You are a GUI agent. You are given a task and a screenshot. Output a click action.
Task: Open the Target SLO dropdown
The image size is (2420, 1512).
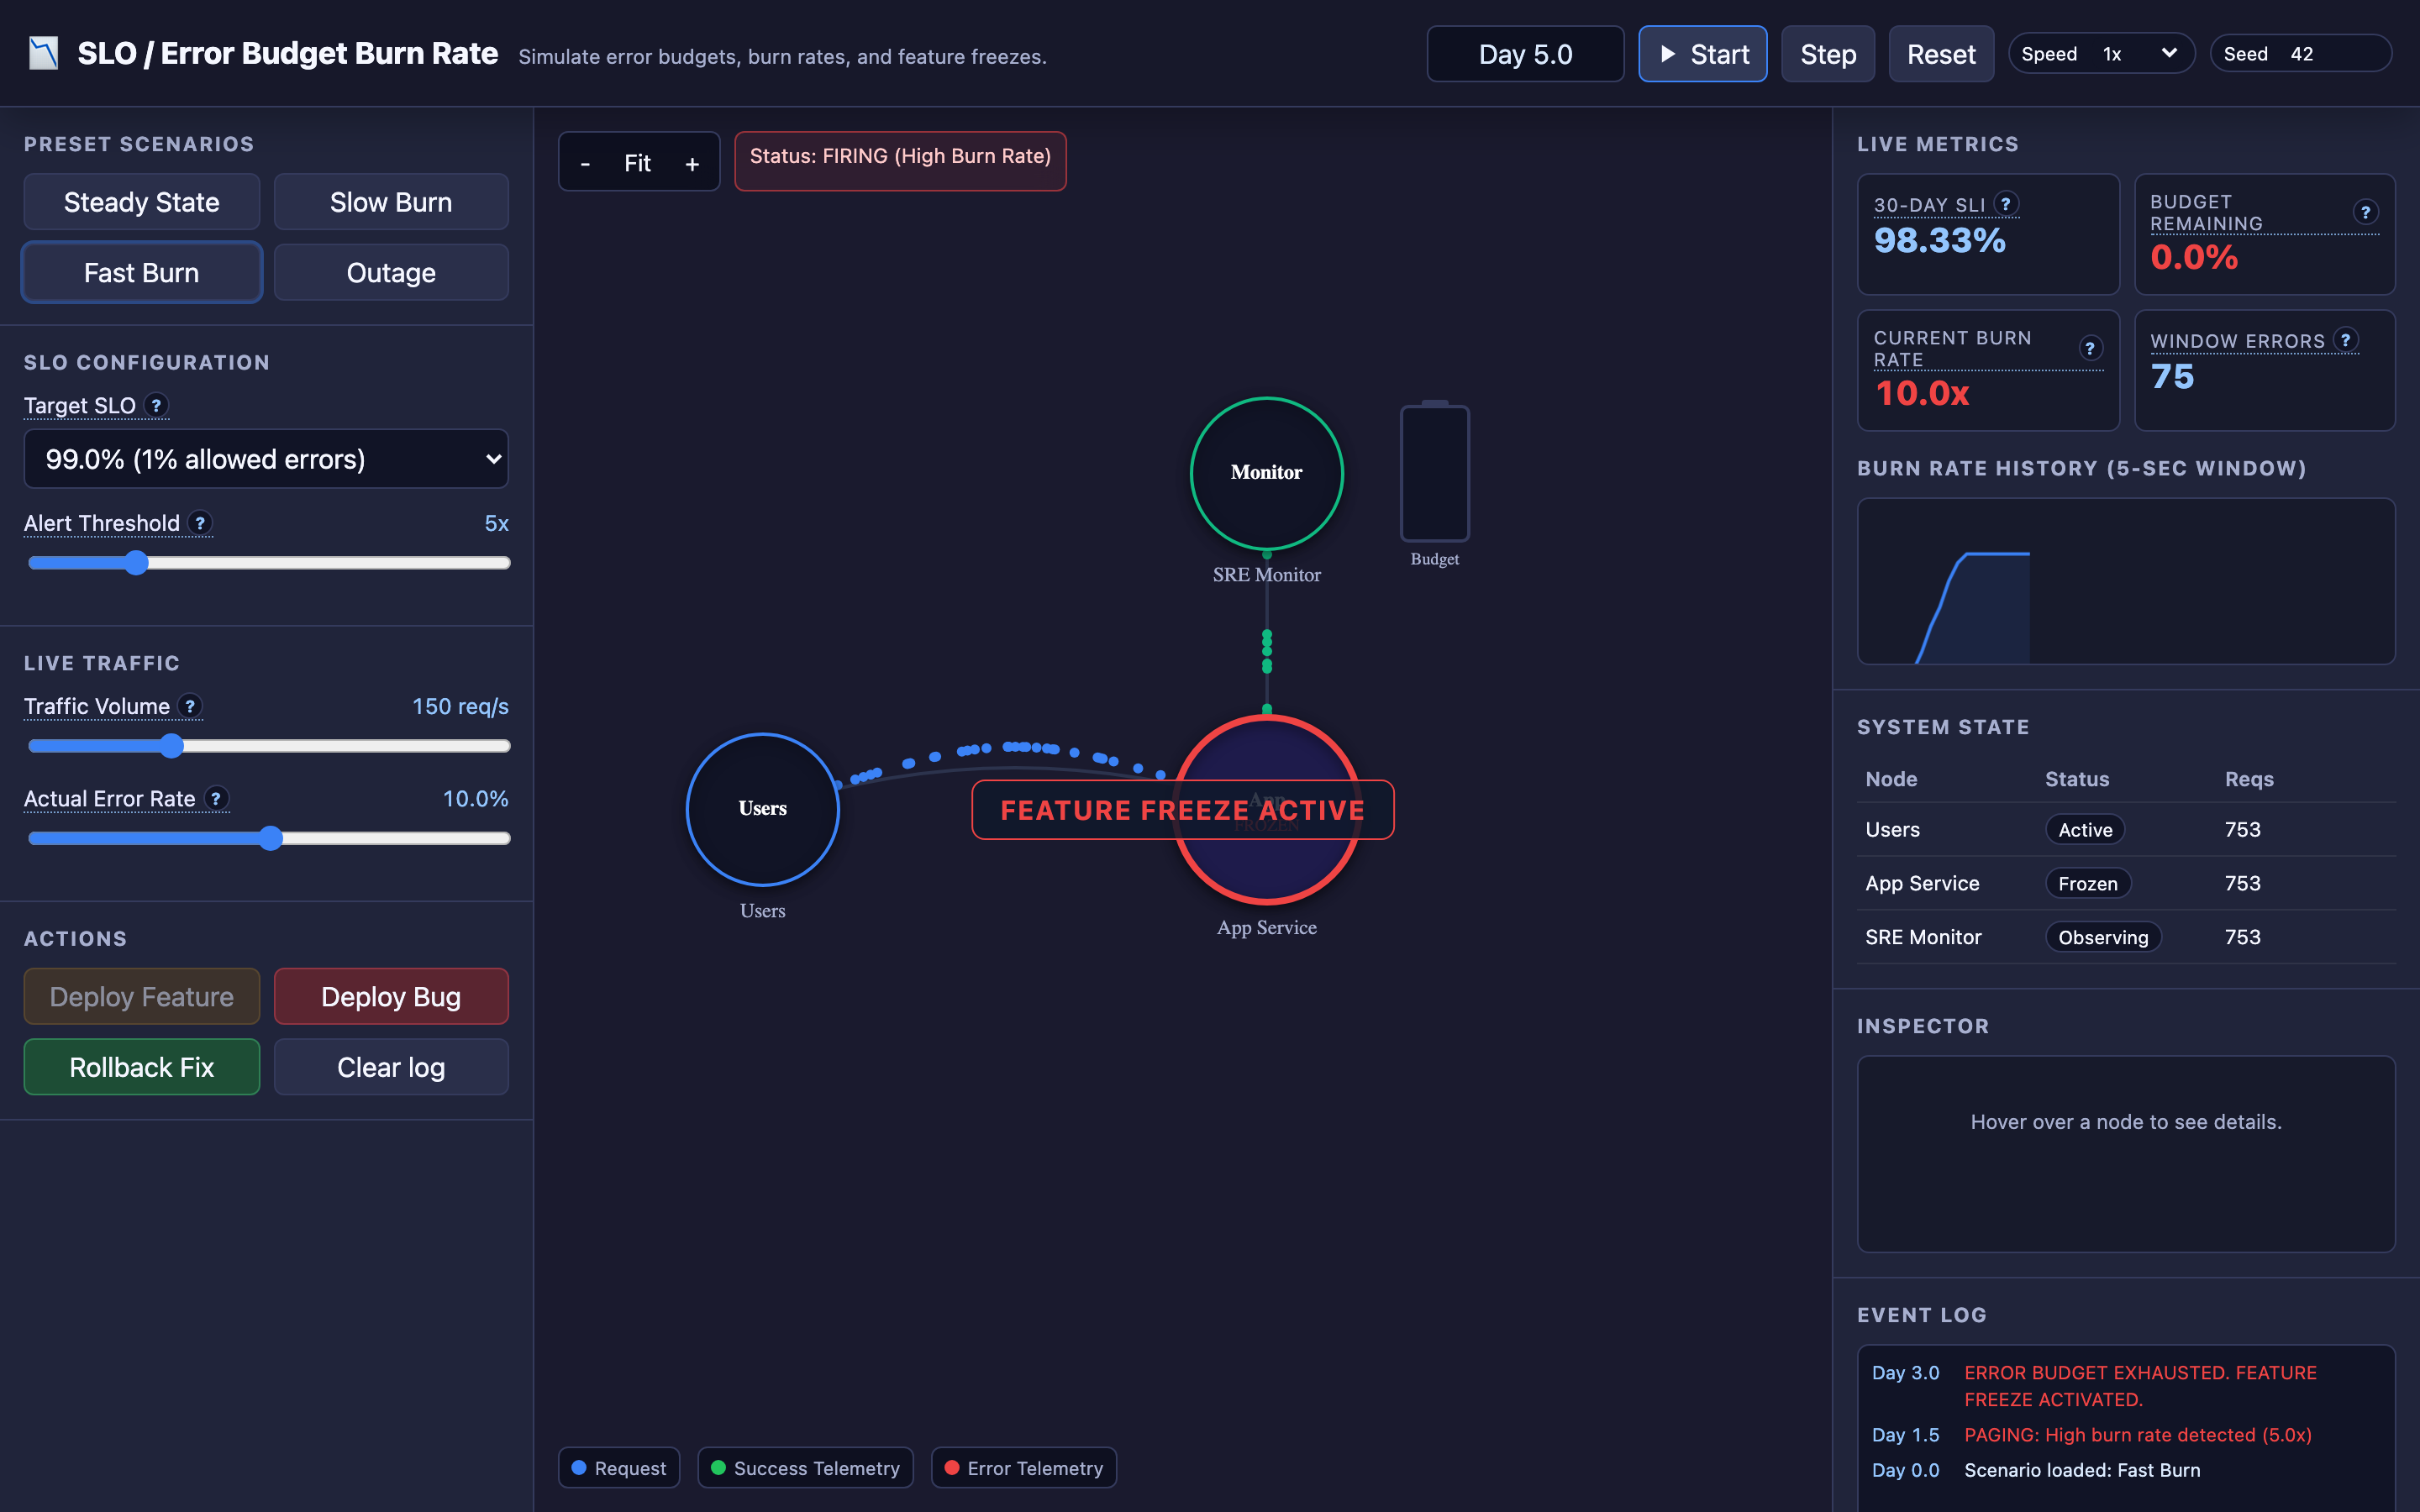click(x=266, y=459)
